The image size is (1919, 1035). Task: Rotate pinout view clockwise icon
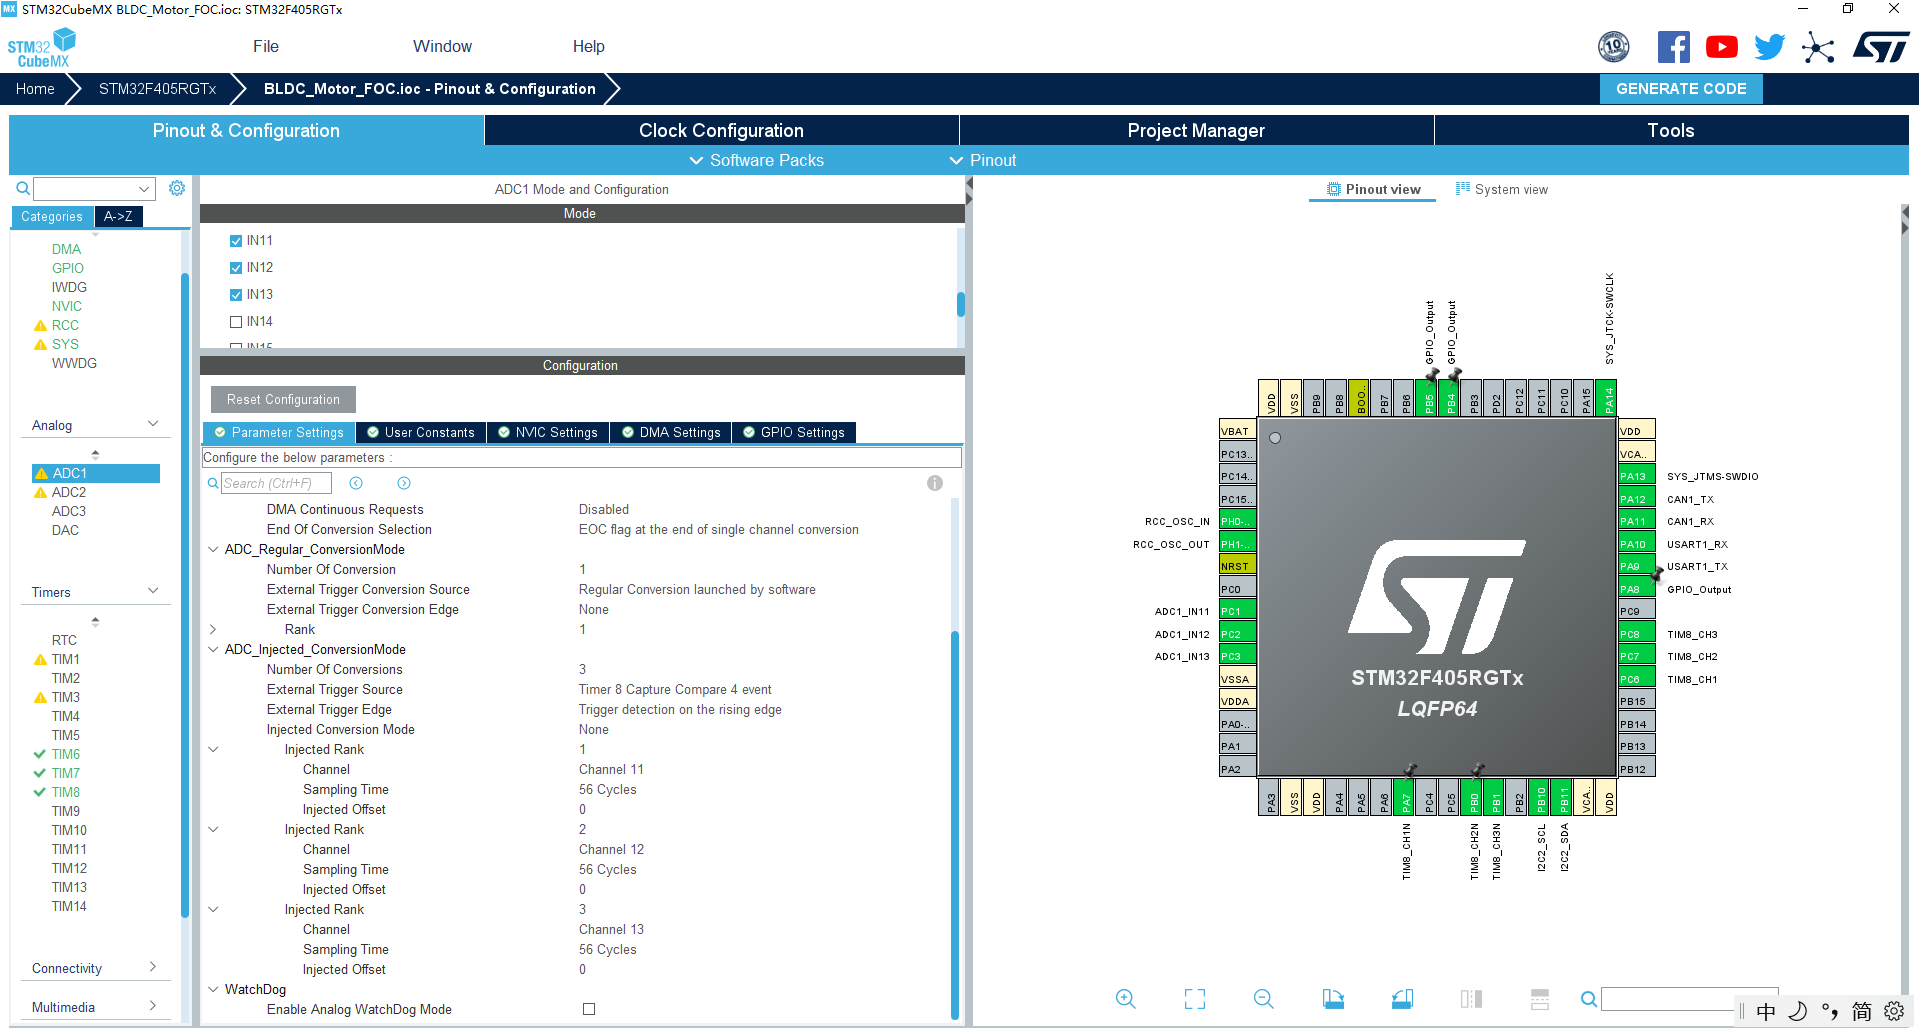pyautogui.click(x=1333, y=999)
